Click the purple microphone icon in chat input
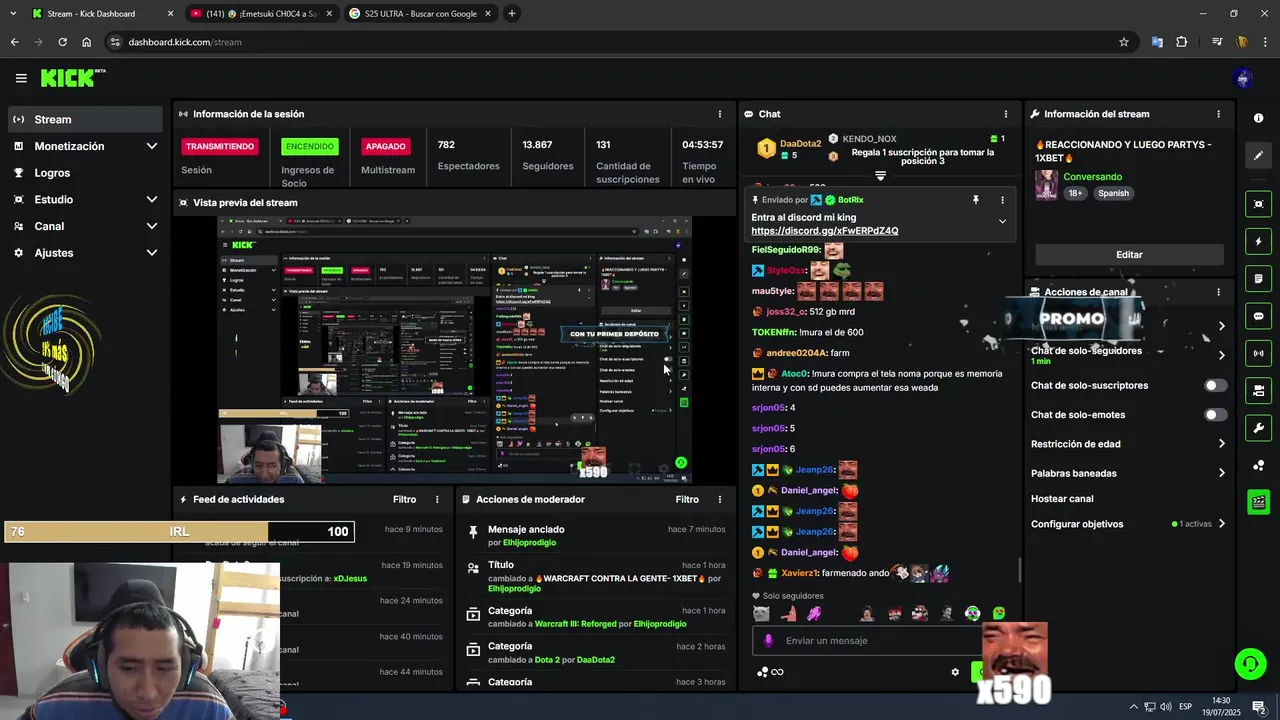 [768, 641]
